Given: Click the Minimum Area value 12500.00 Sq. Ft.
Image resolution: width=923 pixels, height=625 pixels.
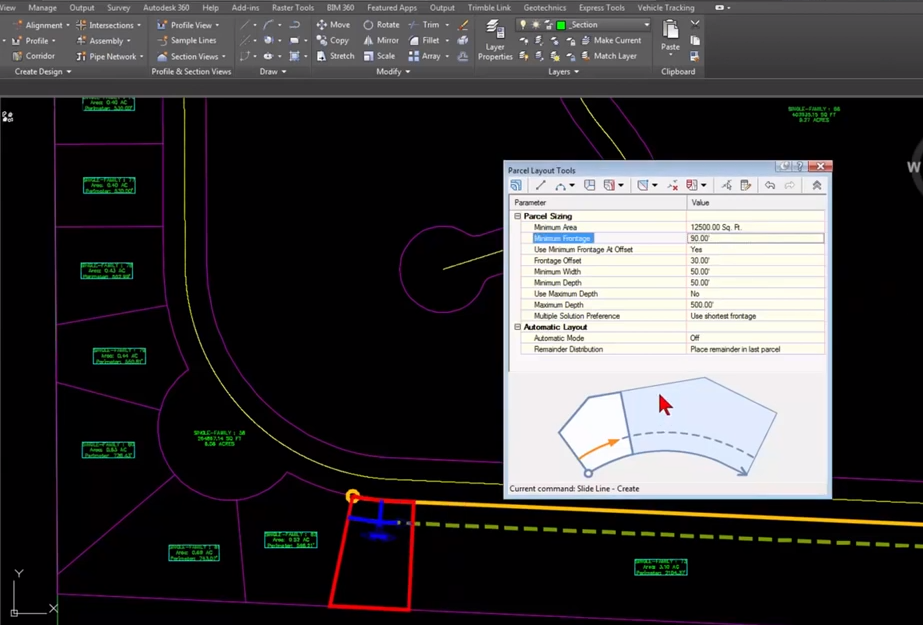Looking at the screenshot, I should 755,227.
